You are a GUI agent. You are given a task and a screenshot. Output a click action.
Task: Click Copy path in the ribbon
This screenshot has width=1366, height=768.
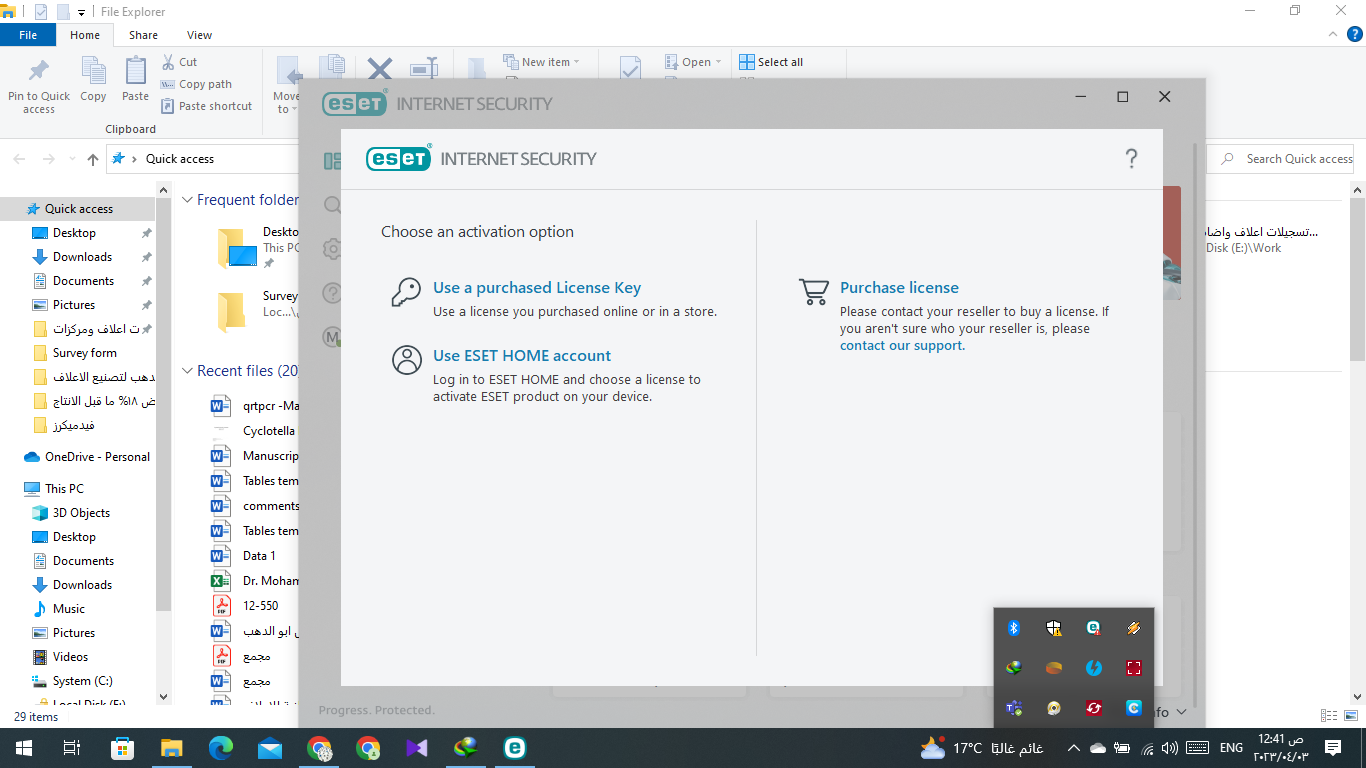click(x=196, y=84)
